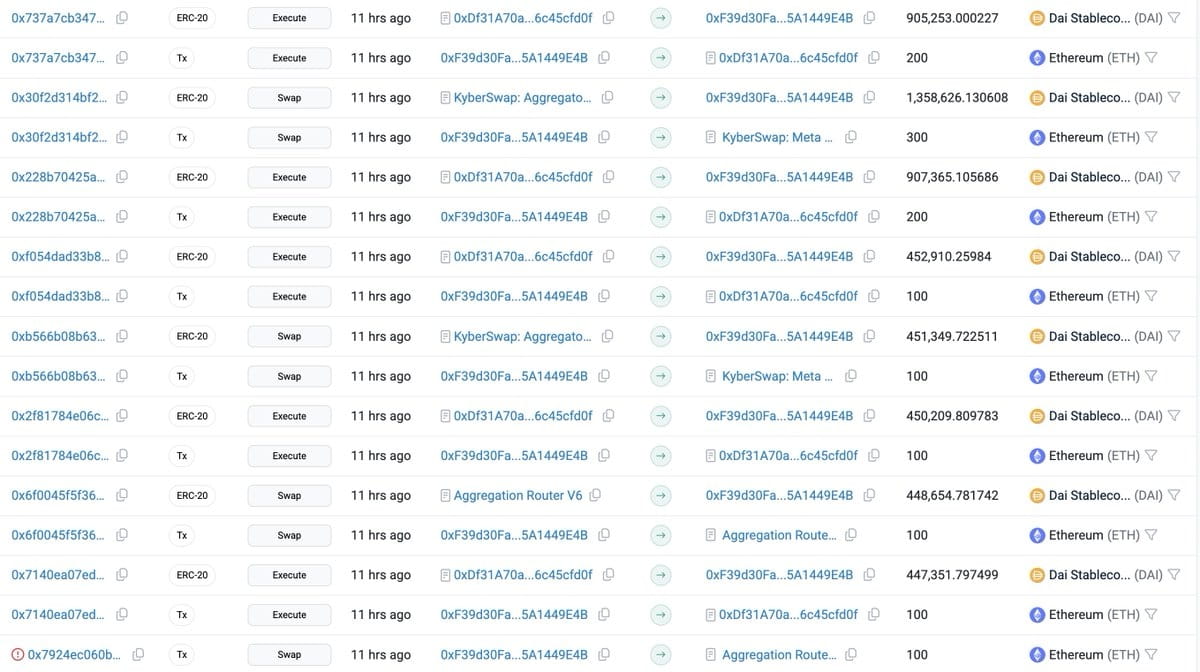Viewport: 1200px width, 672px height.
Task: Click contract icon beside KyberSwap: Aggregato in 451,349.722511 row
Action: point(446,336)
